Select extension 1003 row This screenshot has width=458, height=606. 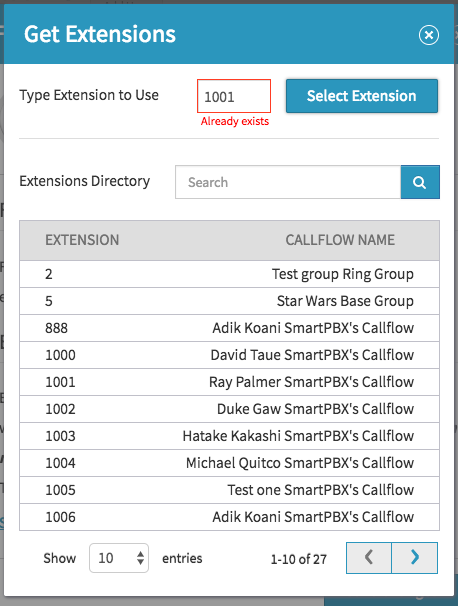pos(230,436)
